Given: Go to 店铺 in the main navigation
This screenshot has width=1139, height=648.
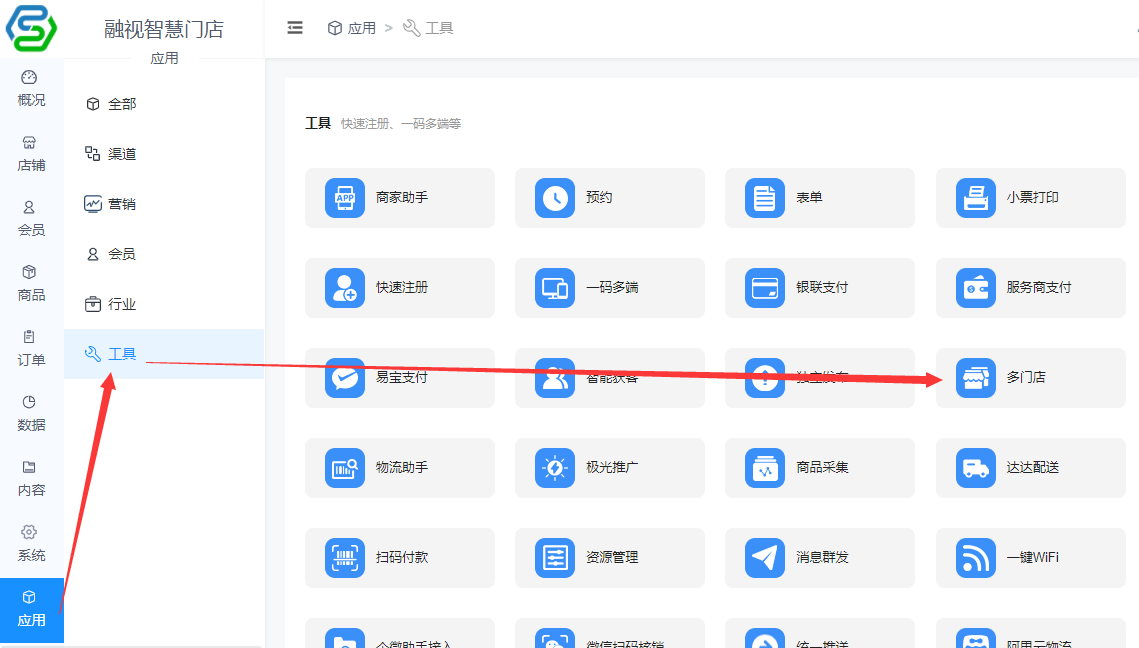Looking at the screenshot, I should pyautogui.click(x=31, y=154).
